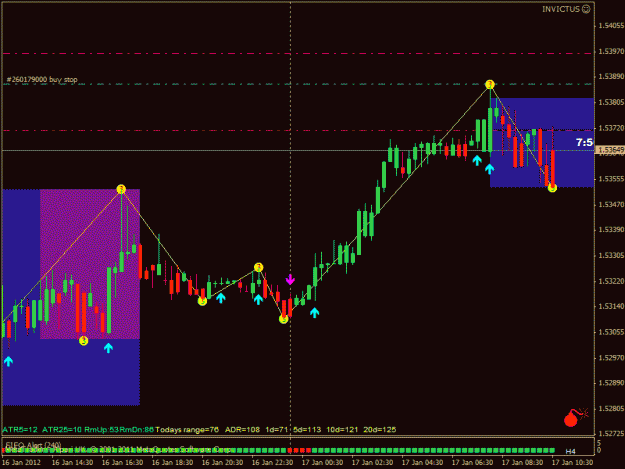Click the cyan up arrow inside the lower blue rectangle's left edge
This screenshot has width=625, height=469.
point(8,361)
